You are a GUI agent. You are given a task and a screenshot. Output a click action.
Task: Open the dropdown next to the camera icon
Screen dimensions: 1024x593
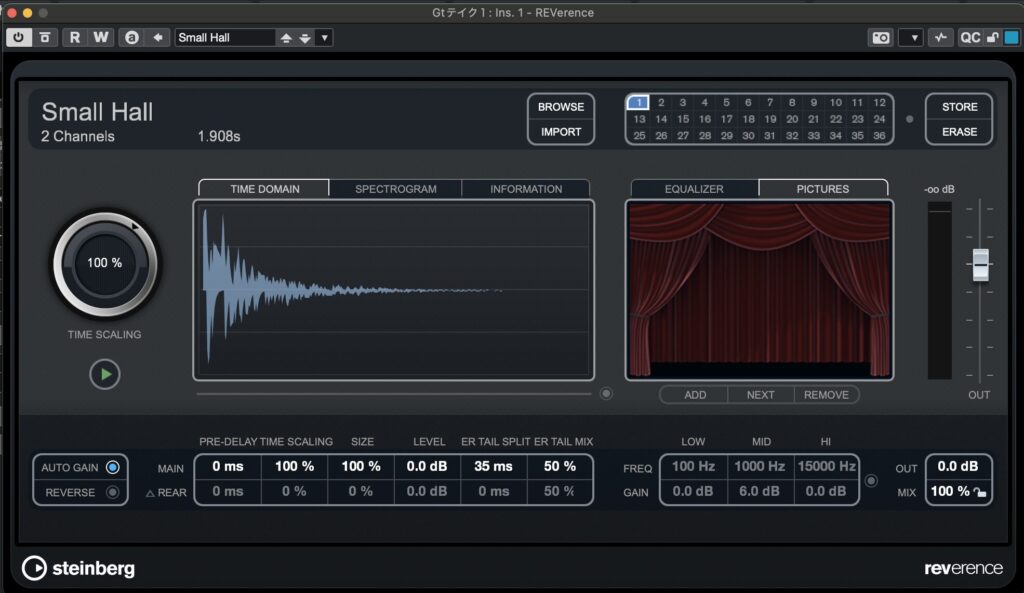[910, 38]
